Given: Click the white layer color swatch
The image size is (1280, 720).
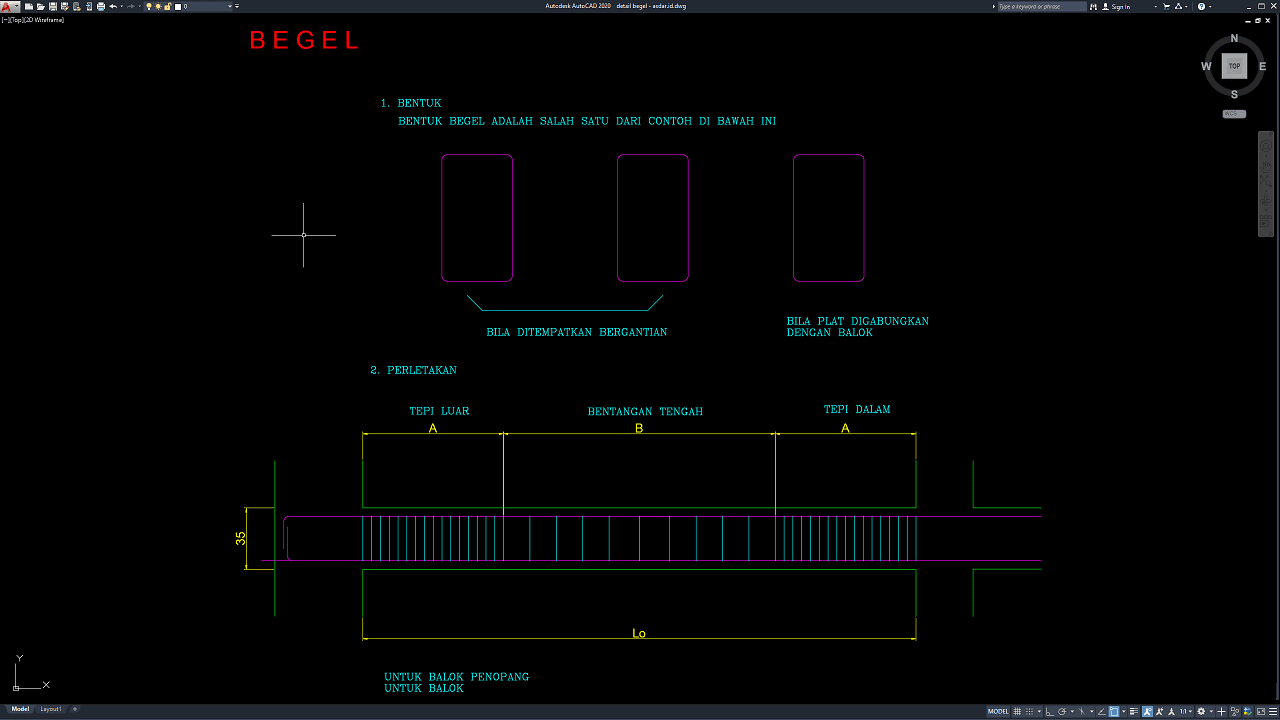Looking at the screenshot, I should click(178, 6).
